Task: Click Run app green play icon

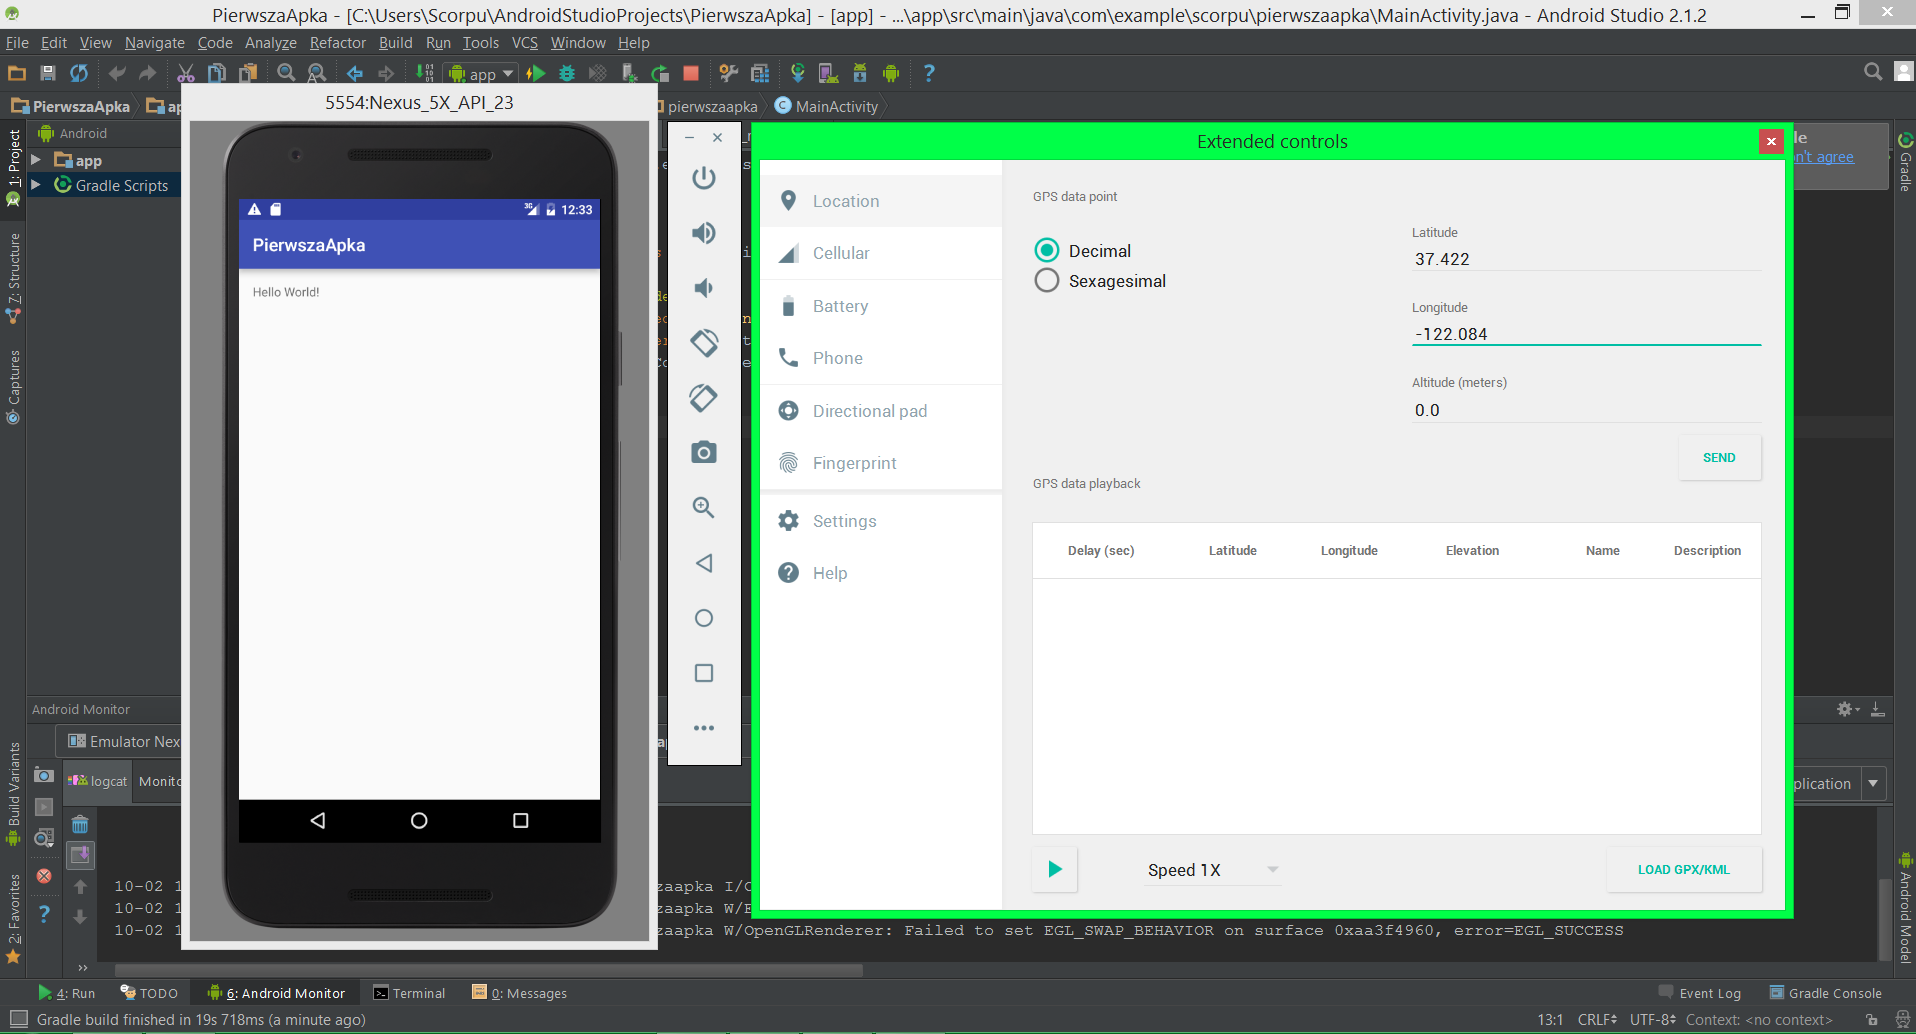Action: [536, 73]
